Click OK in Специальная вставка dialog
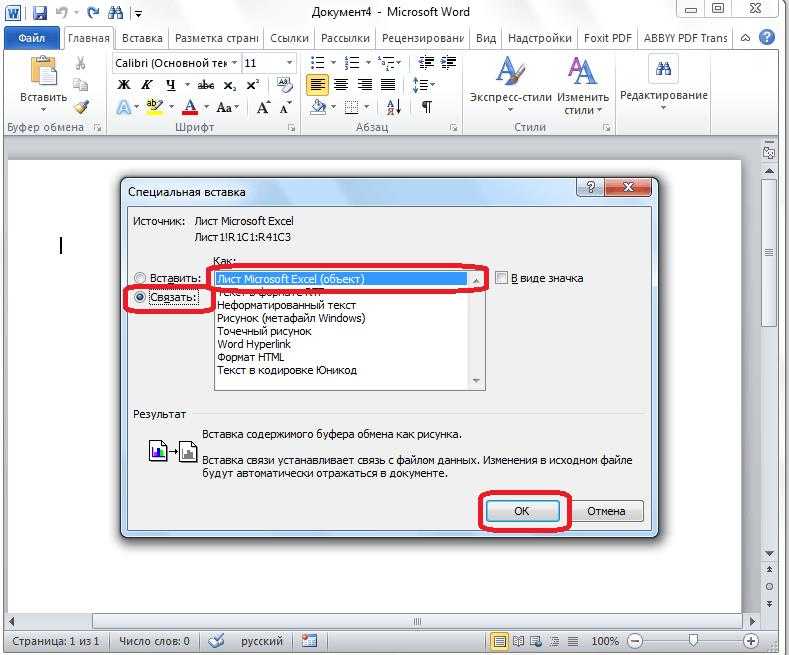This screenshot has width=789, height=655. click(x=522, y=511)
